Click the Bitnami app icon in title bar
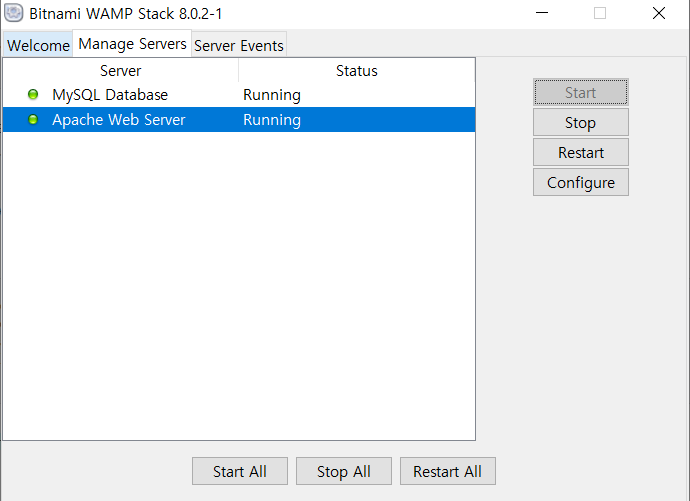The image size is (690, 501). pyautogui.click(x=13, y=13)
